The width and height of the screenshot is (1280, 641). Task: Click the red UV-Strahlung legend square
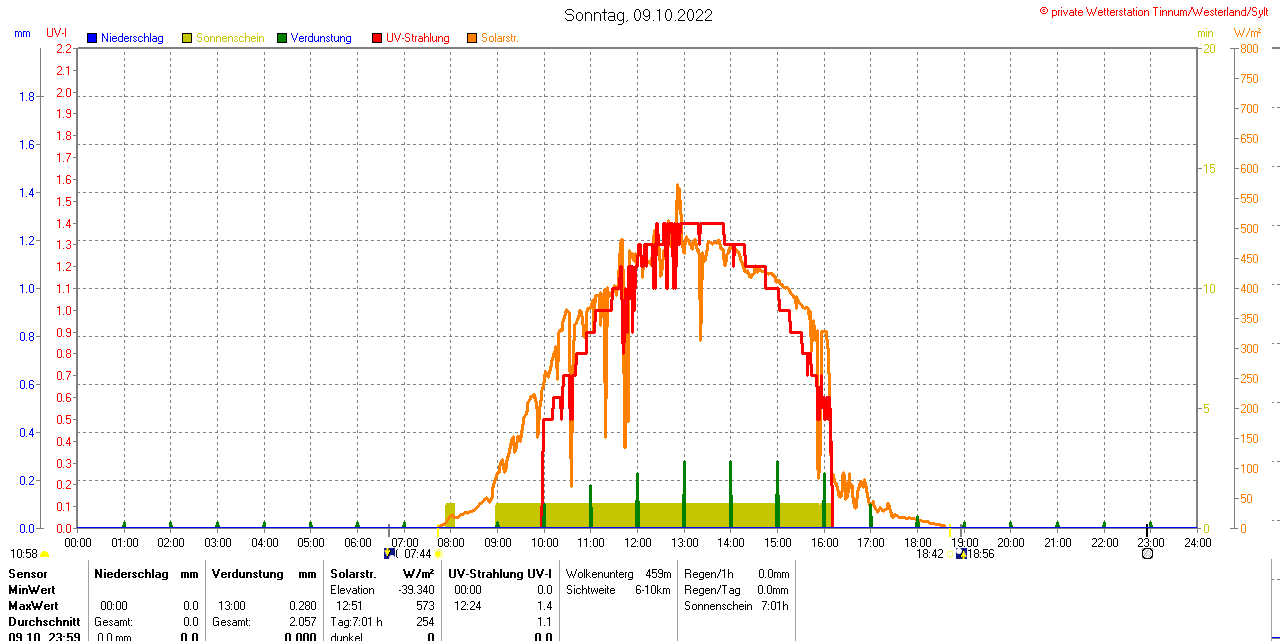coord(377,38)
